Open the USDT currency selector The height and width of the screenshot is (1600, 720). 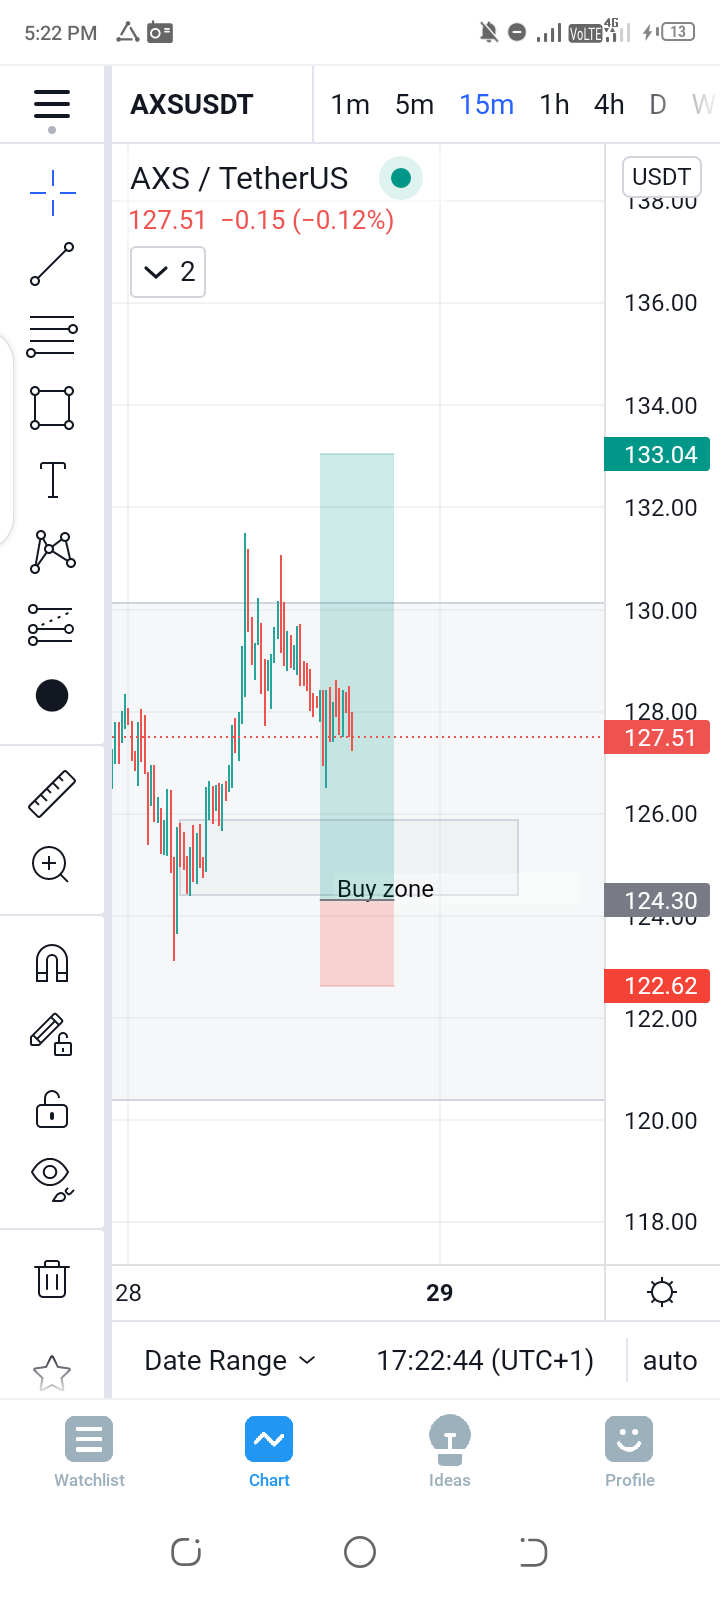pos(661,177)
